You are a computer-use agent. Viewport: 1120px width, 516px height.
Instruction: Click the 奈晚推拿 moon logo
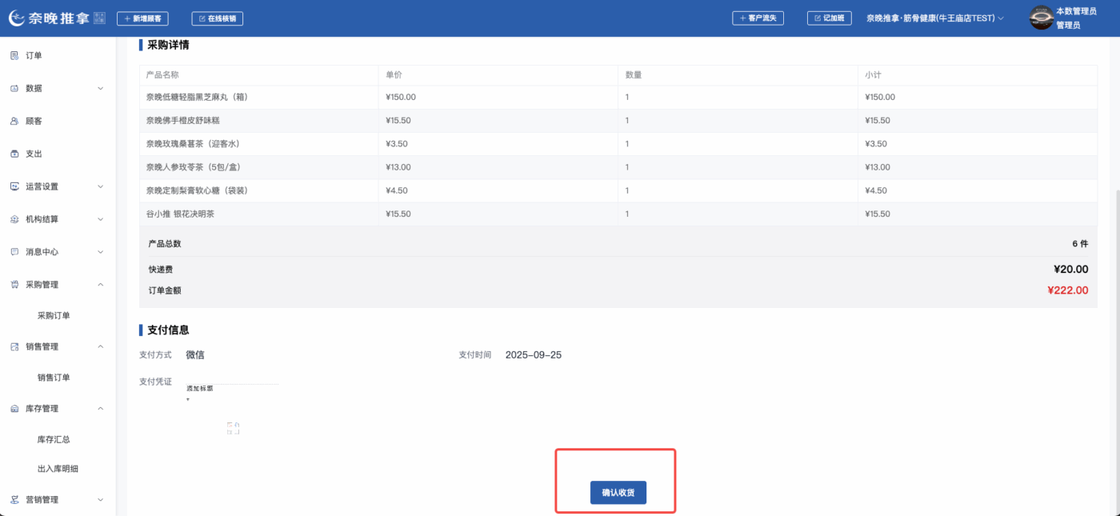(x=16, y=18)
